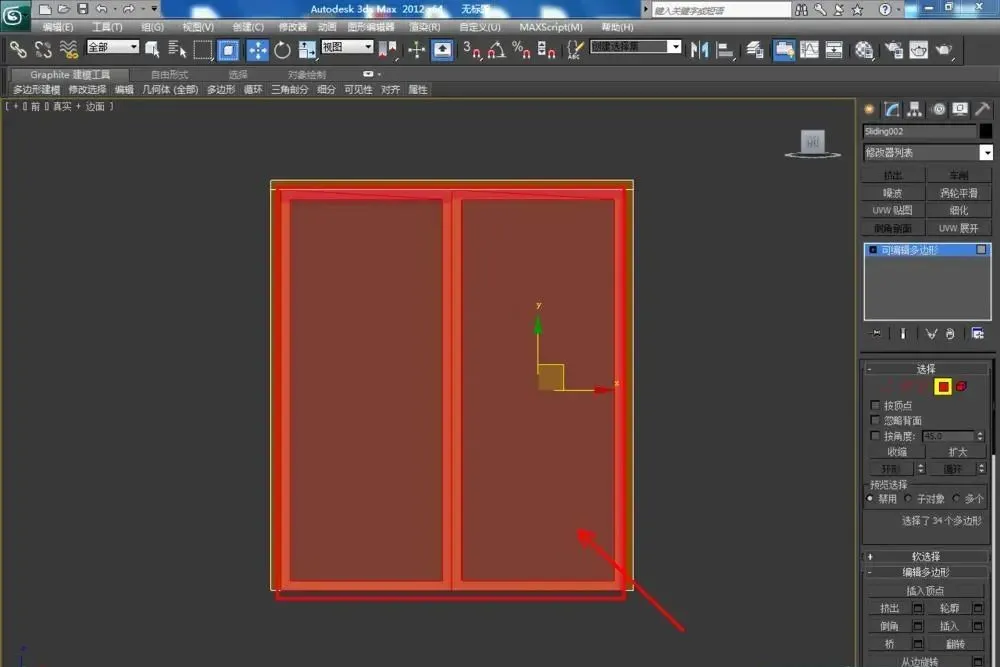
Task: Click the Mirror tool icon
Action: 700,50
